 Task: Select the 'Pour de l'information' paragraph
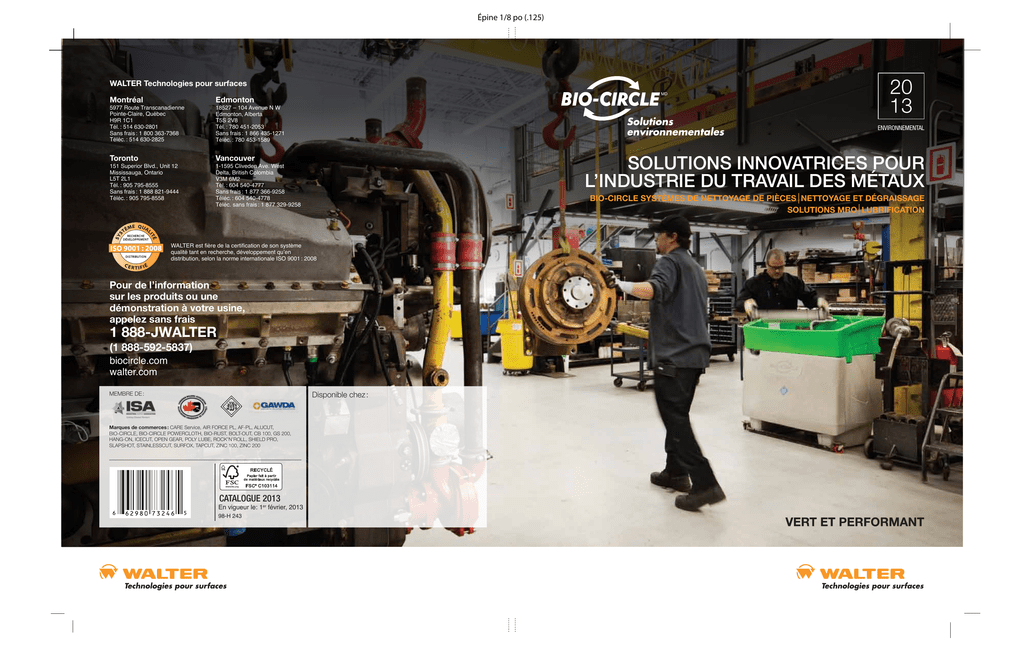point(177,302)
